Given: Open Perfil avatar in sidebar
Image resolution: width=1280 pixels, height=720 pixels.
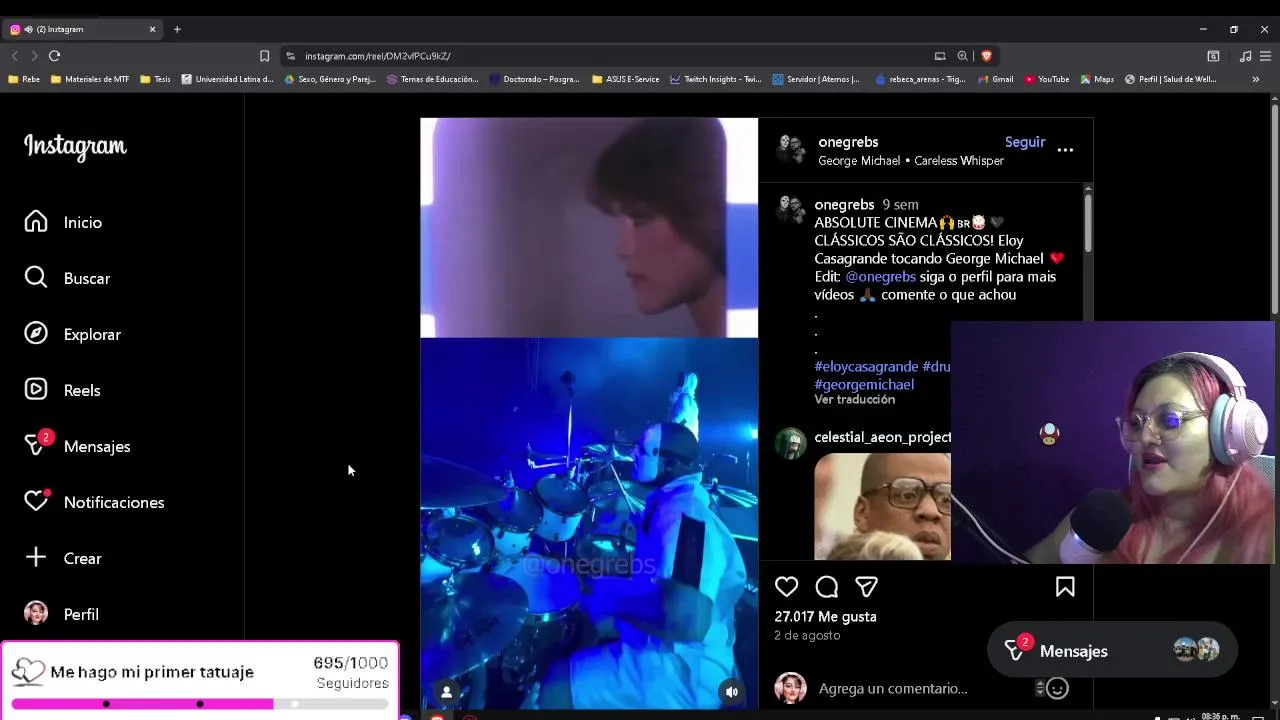Looking at the screenshot, I should coord(36,613).
